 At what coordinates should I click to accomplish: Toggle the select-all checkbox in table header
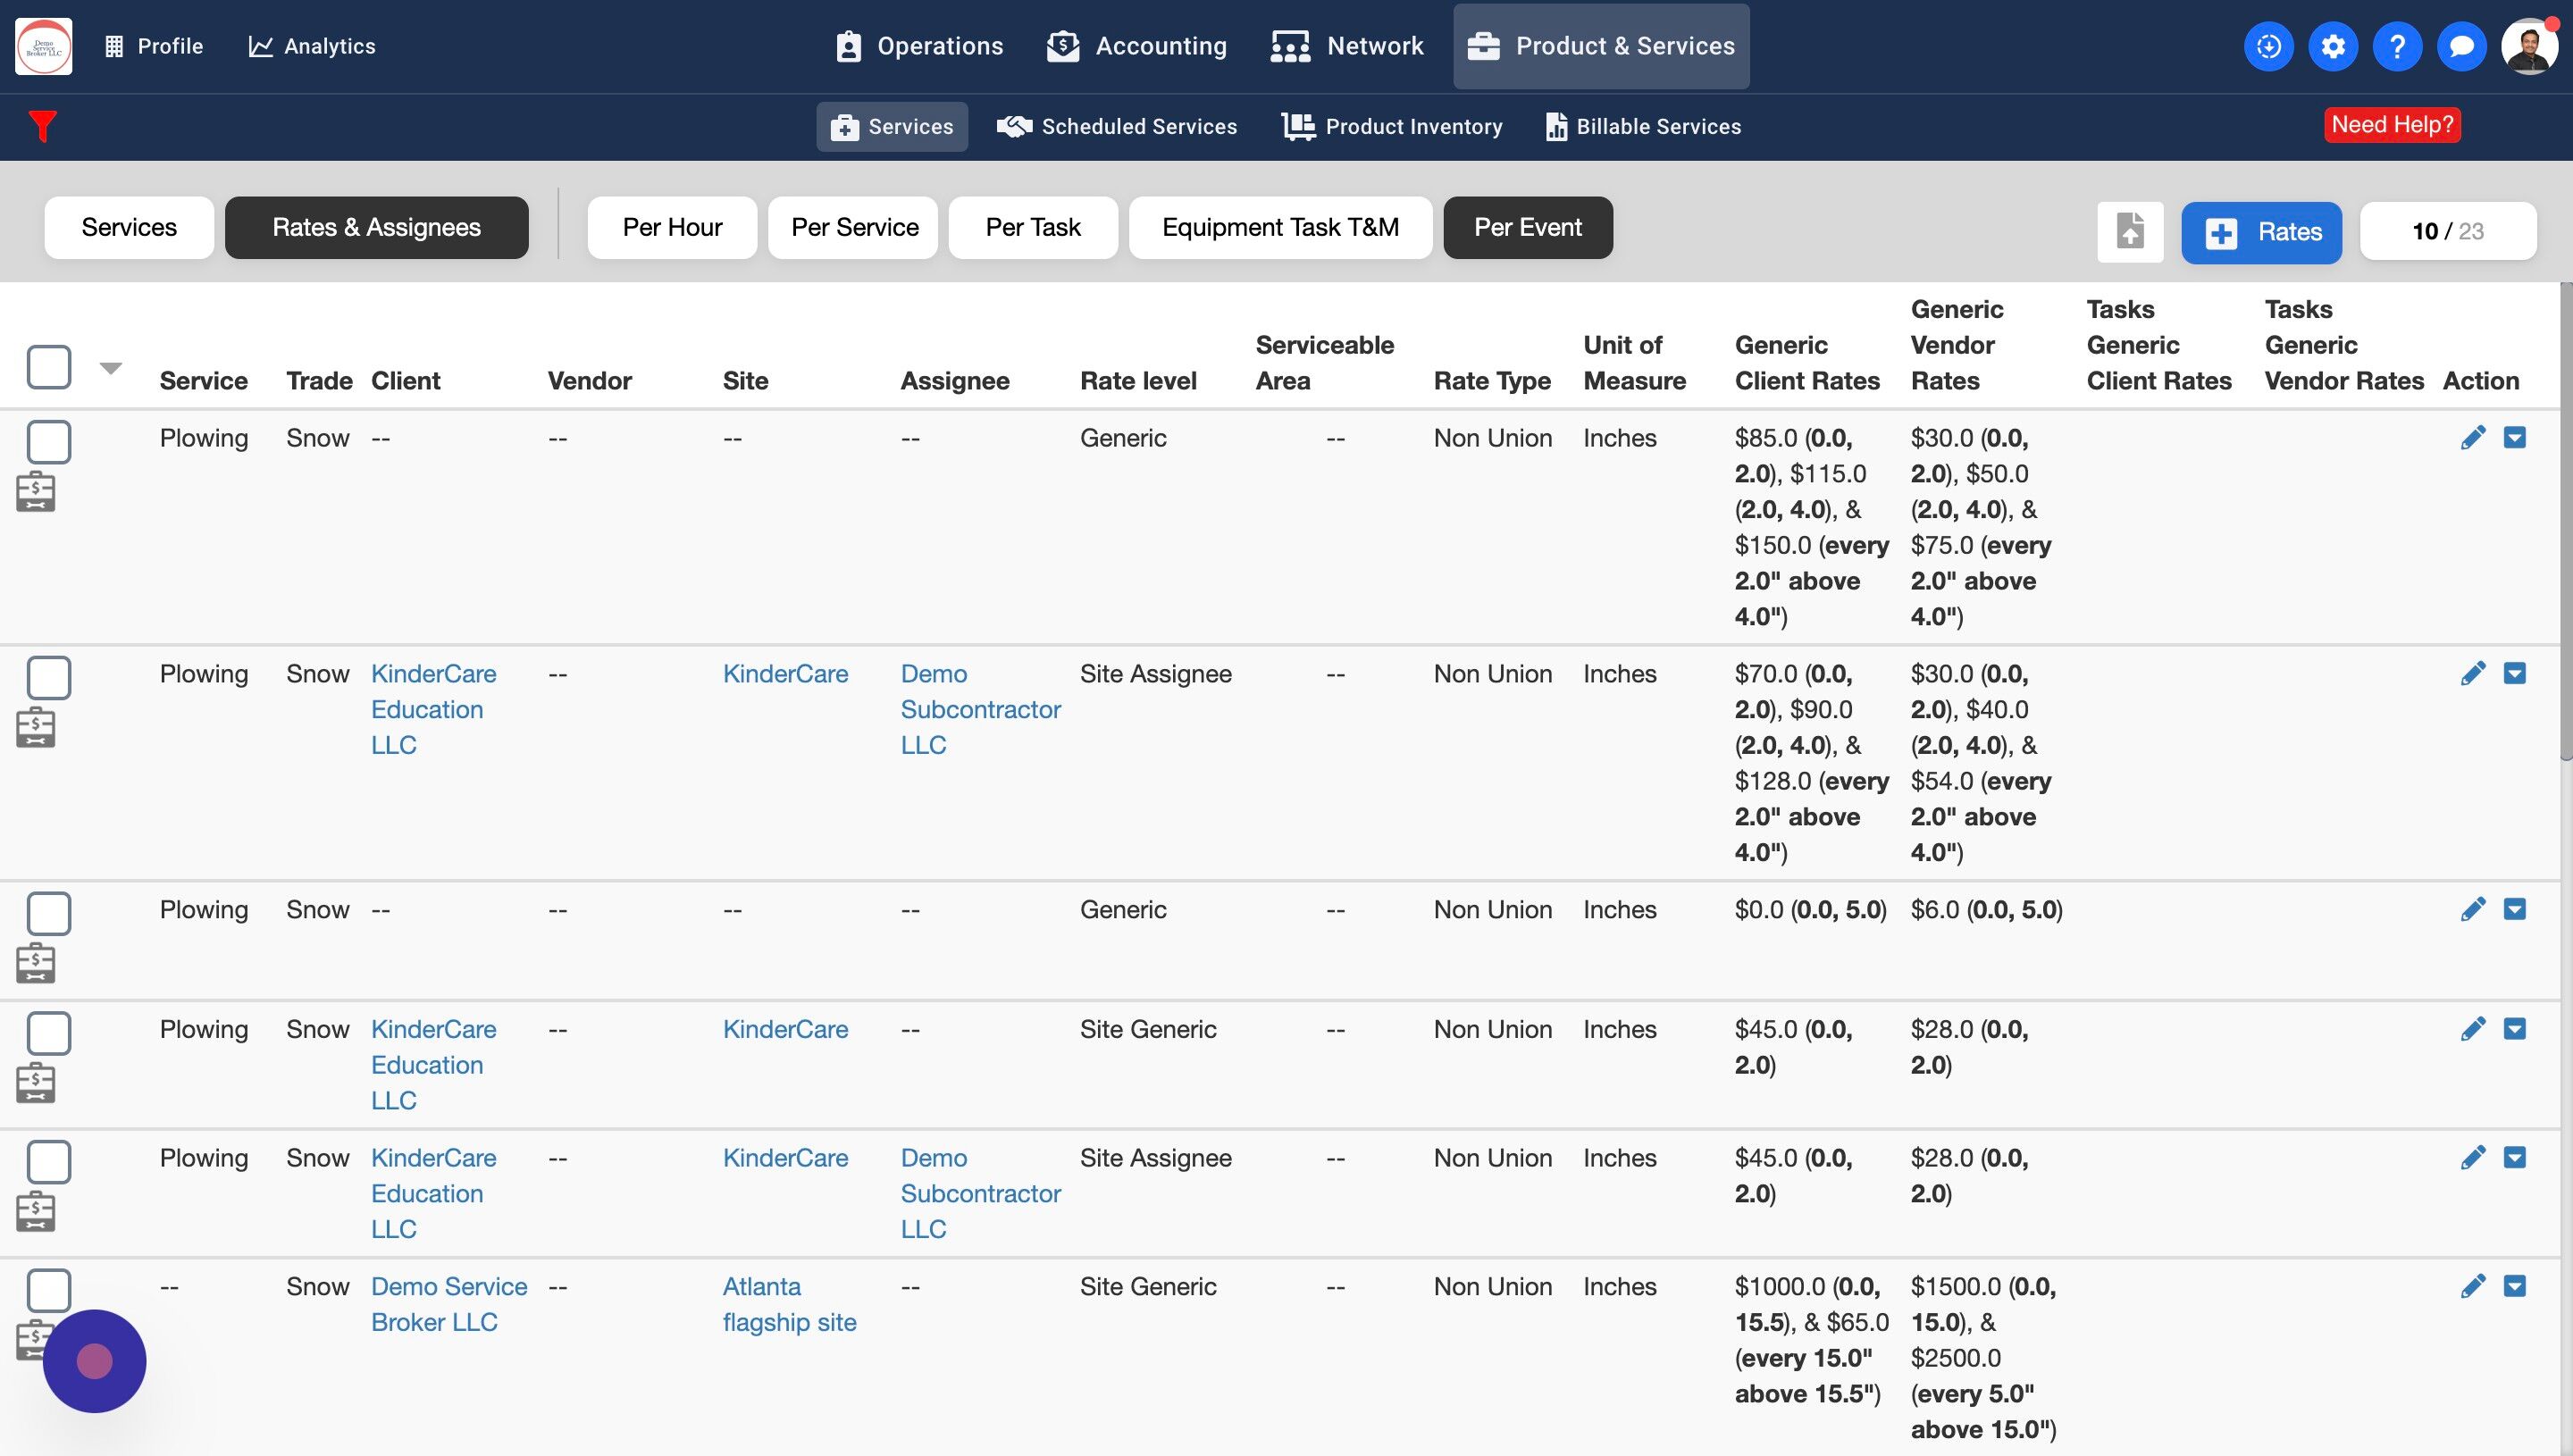[x=49, y=367]
